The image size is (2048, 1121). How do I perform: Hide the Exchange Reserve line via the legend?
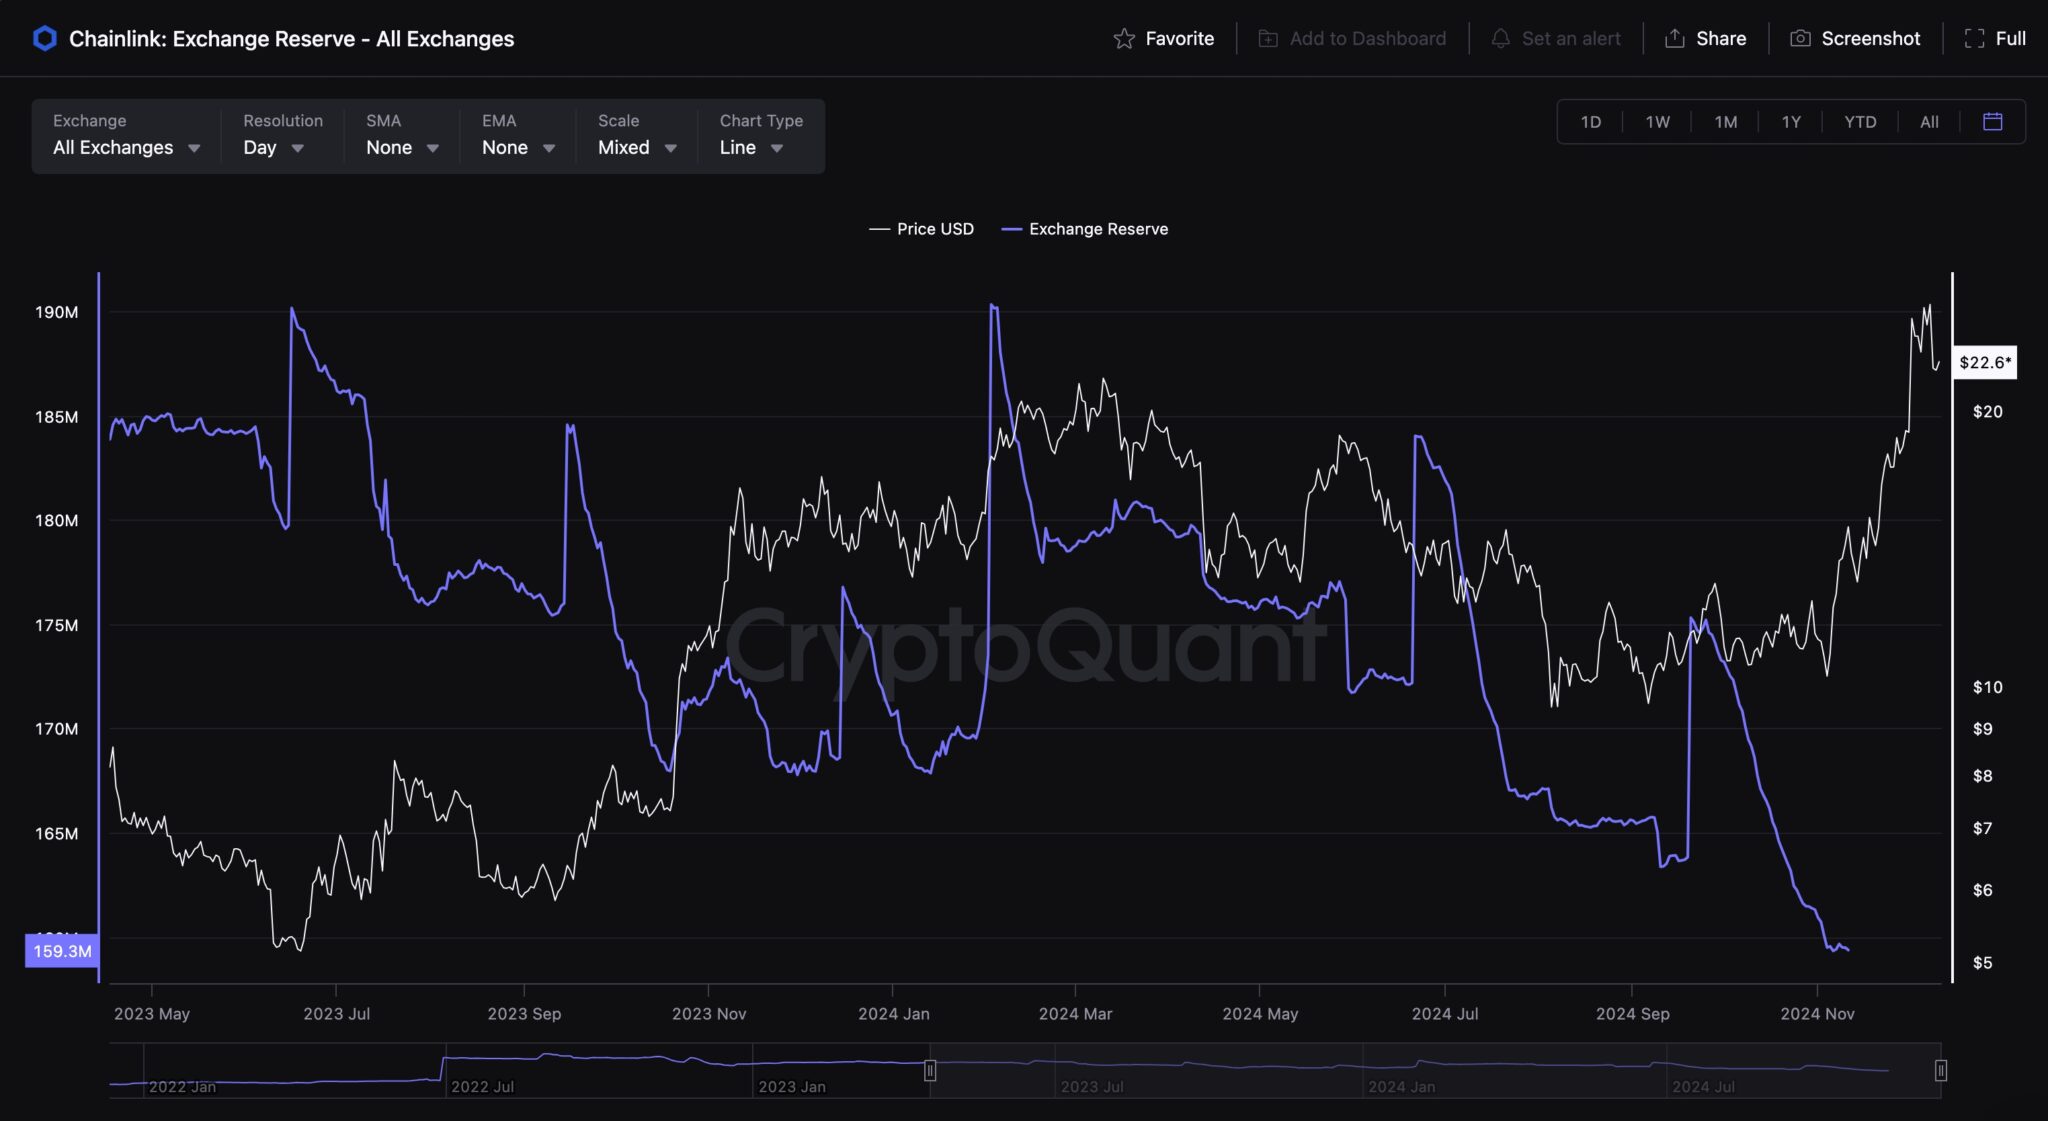point(1085,229)
